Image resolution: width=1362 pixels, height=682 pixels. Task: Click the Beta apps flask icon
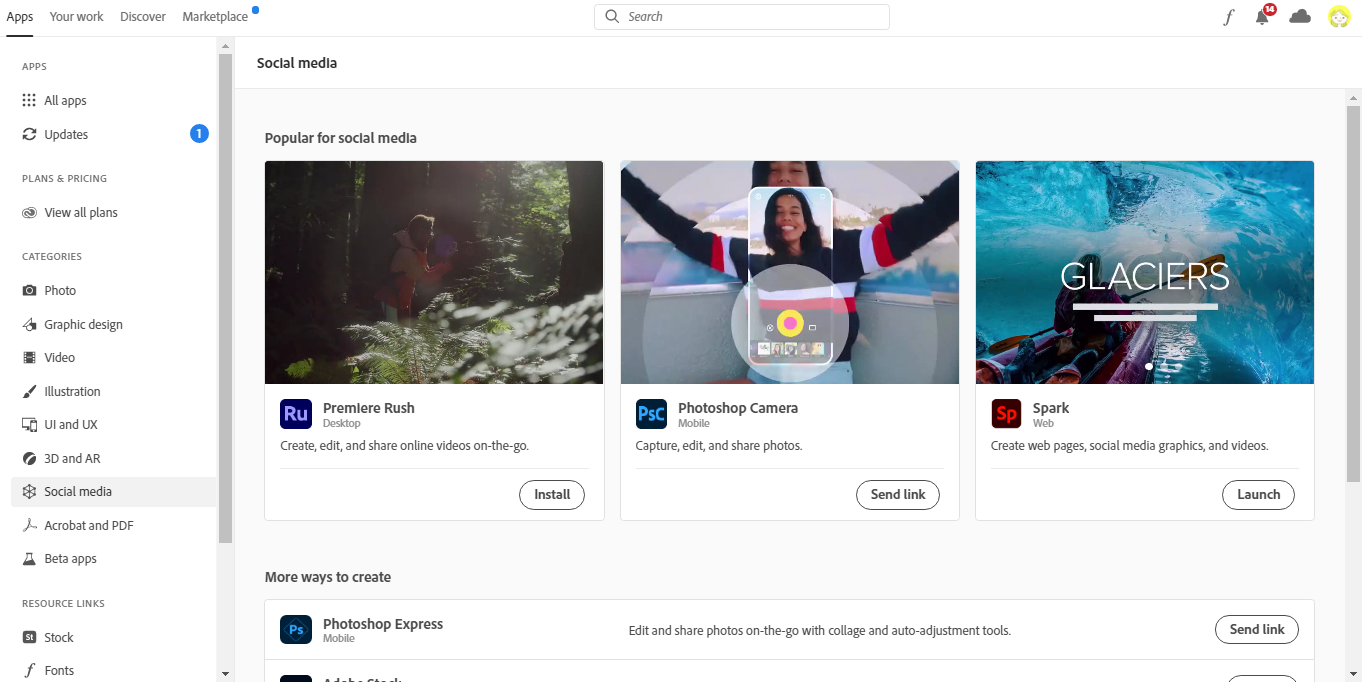(29, 558)
